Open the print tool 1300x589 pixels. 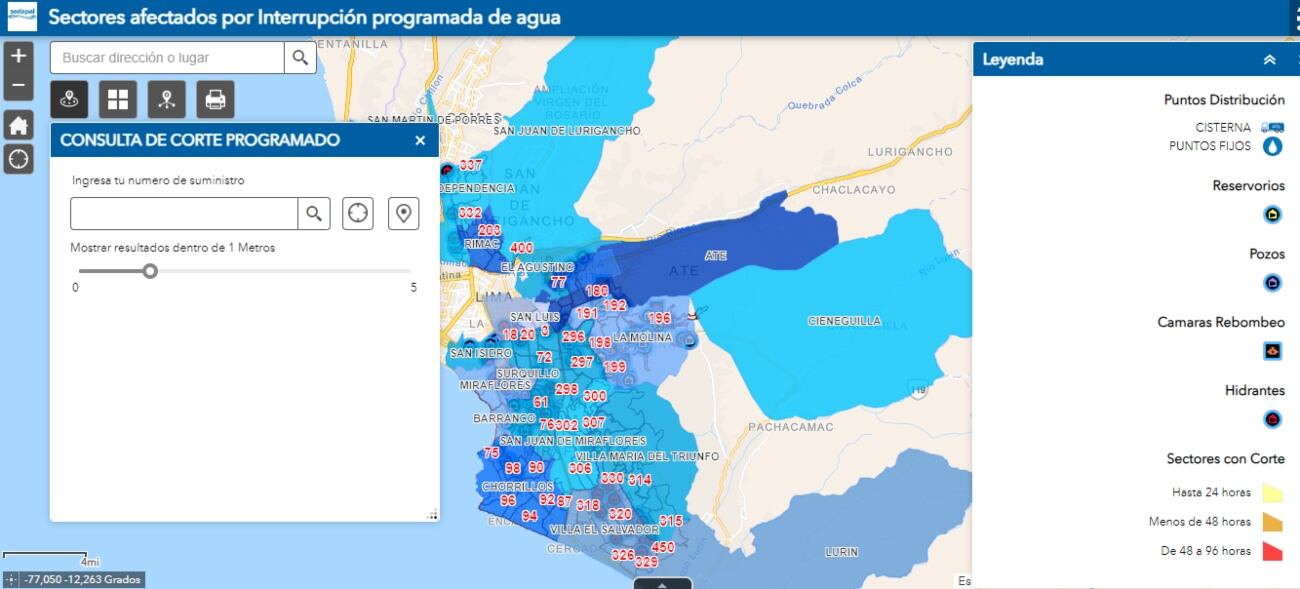pos(215,99)
